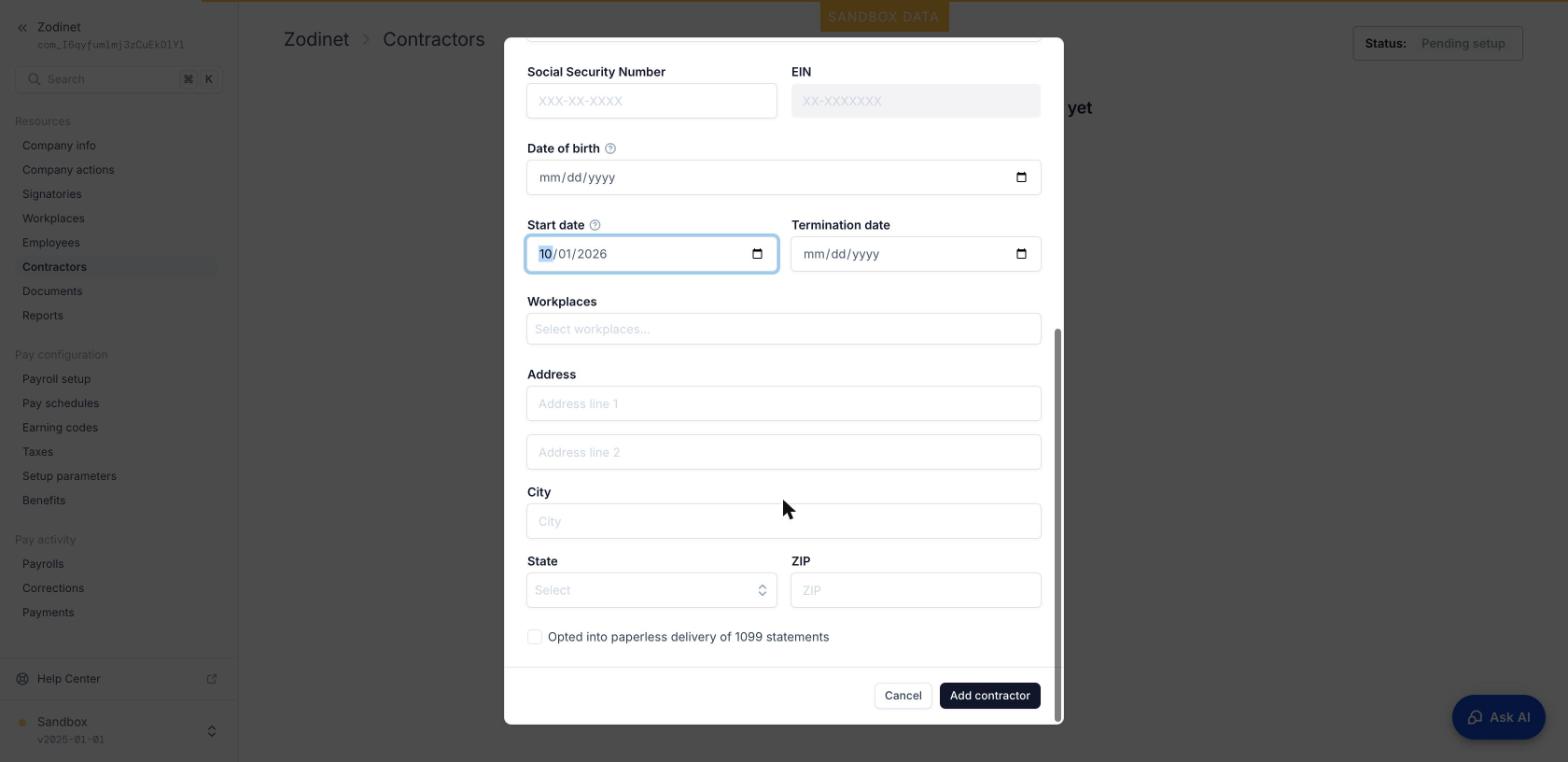Open the Help Center link
Screen dimensions: 1568x762
(x=68, y=679)
